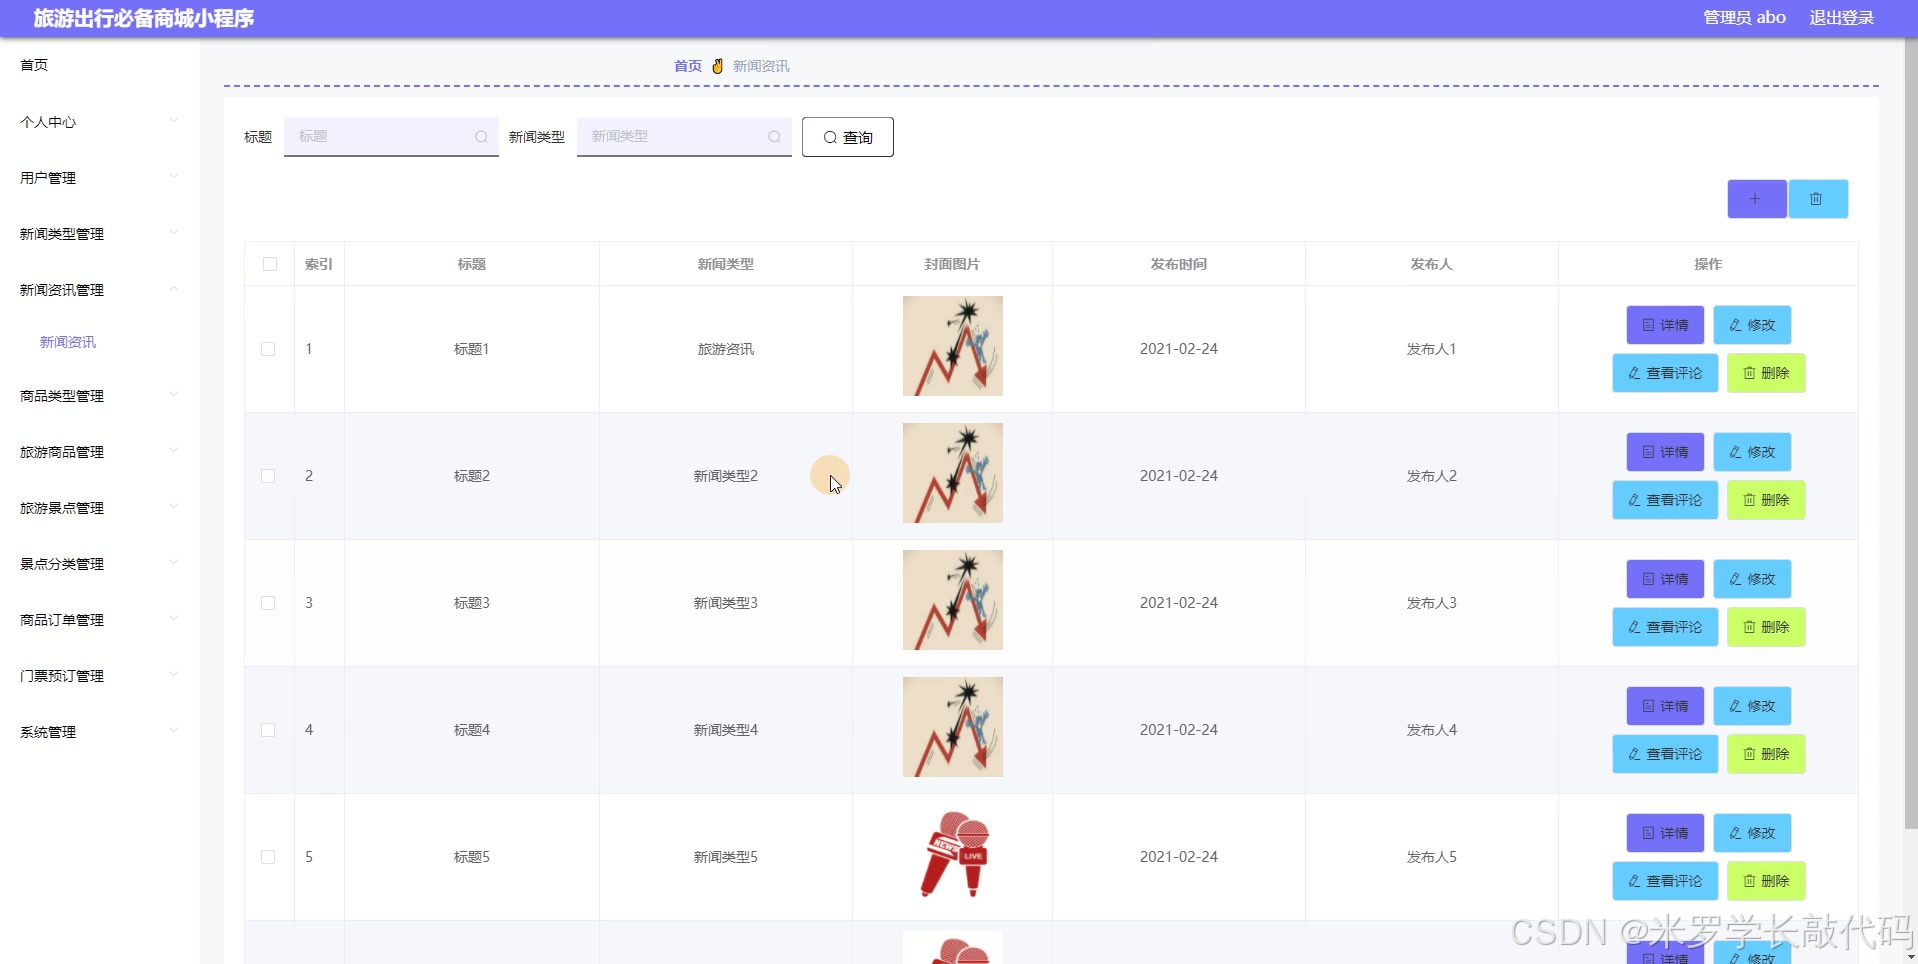This screenshot has width=1918, height=964.
Task: Open 详情 for row 标题1
Action: point(1665,325)
